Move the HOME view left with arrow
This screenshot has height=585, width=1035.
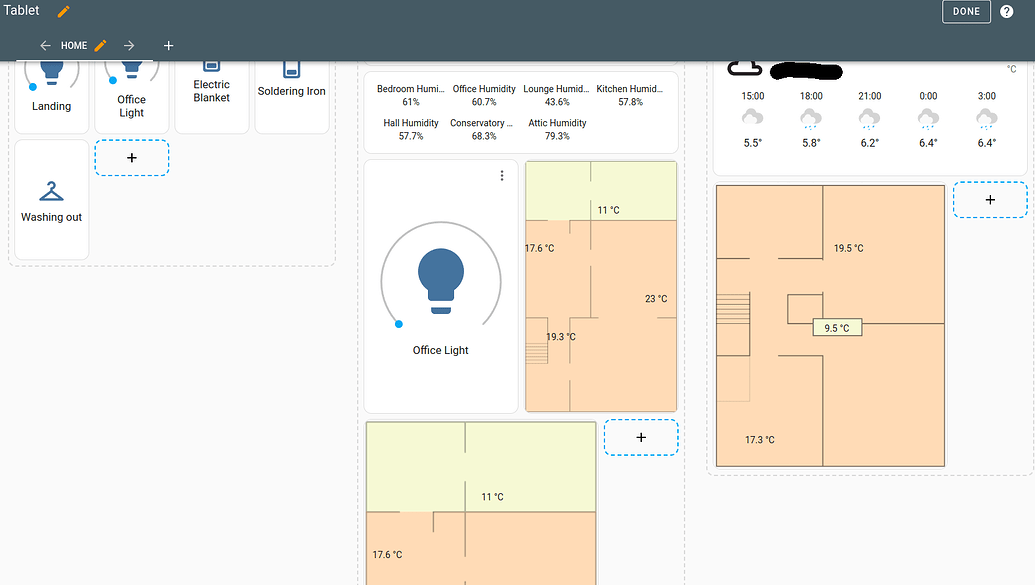click(x=45, y=46)
